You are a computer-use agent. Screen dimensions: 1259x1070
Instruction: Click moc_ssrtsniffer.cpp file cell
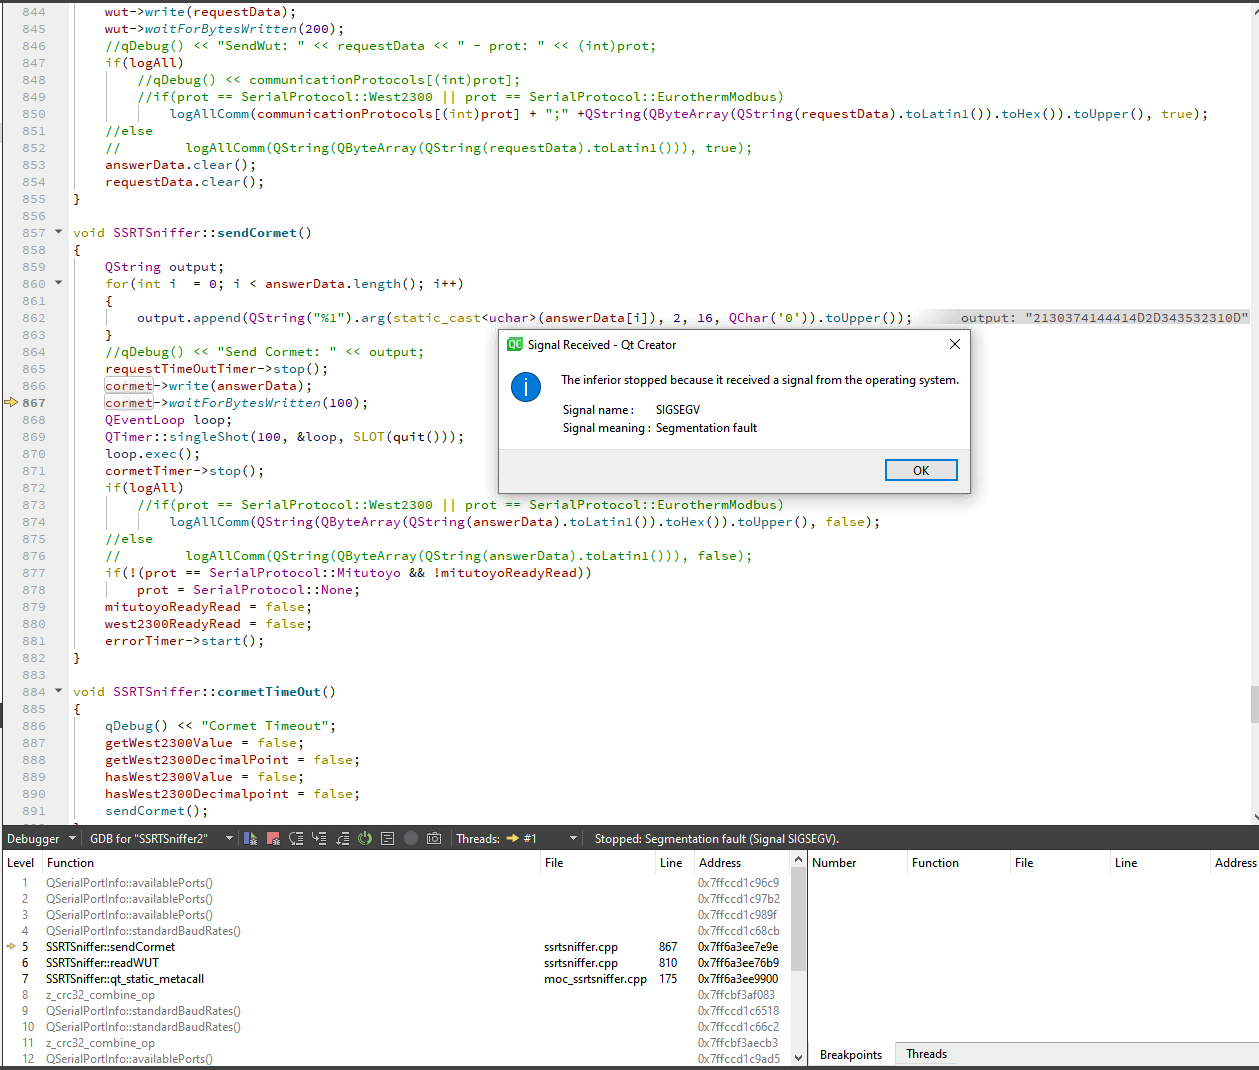pos(595,978)
